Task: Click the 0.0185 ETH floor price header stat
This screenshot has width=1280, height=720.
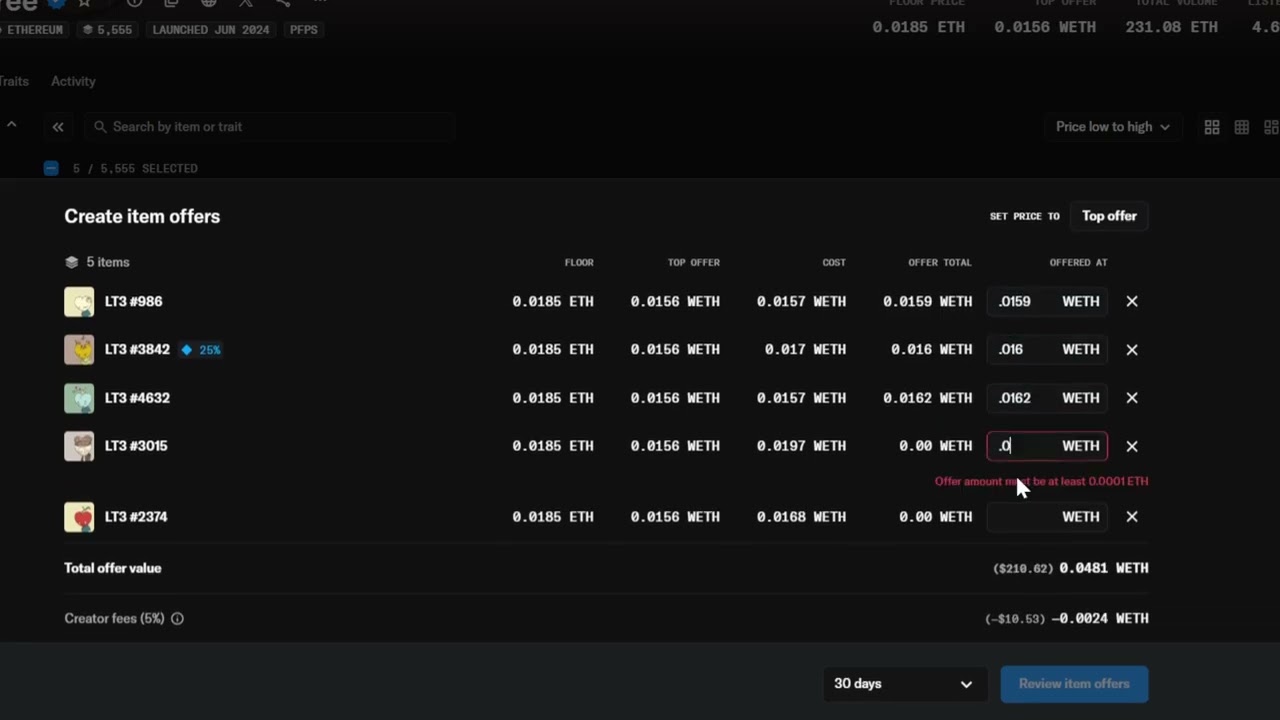Action: 919,28
